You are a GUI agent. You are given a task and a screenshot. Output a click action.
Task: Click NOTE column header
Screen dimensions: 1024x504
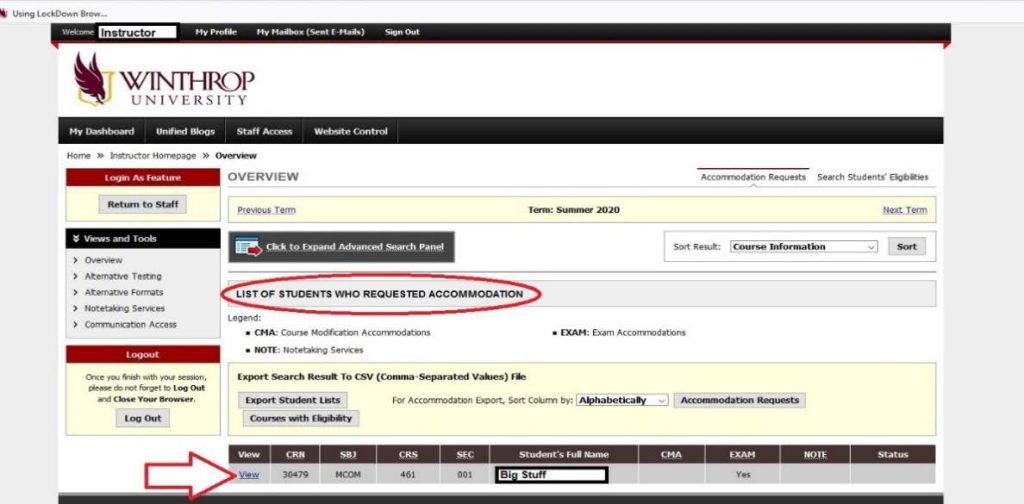(x=815, y=454)
